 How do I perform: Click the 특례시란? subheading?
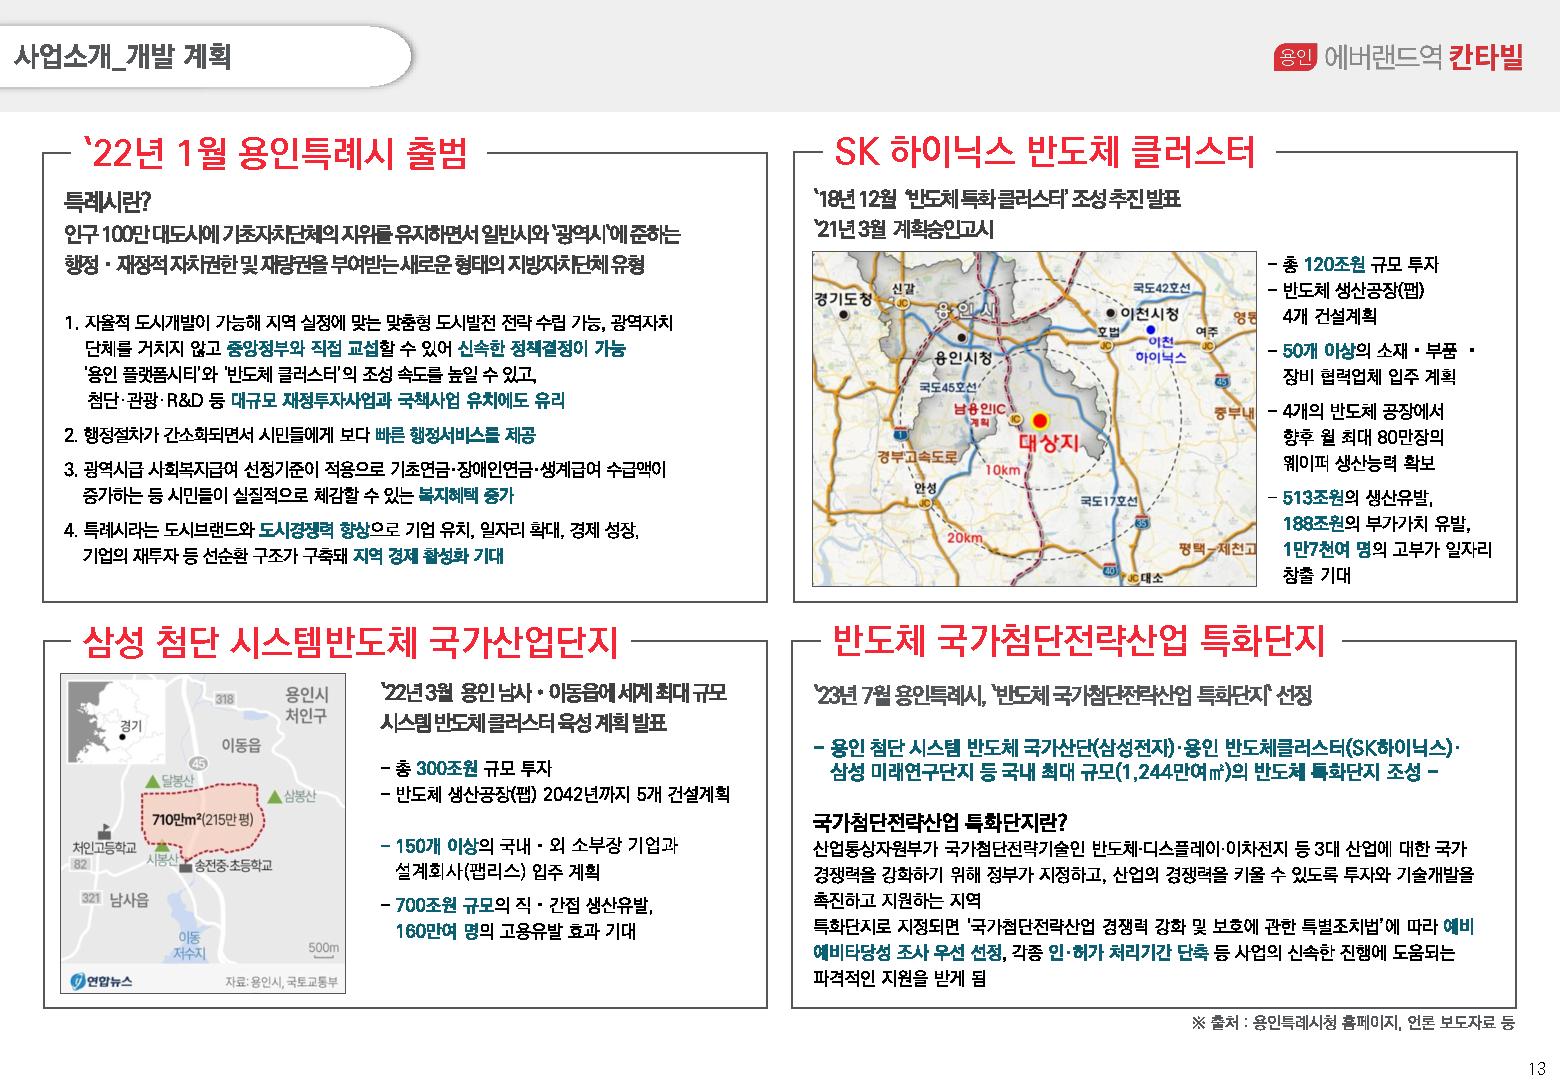point(107,205)
